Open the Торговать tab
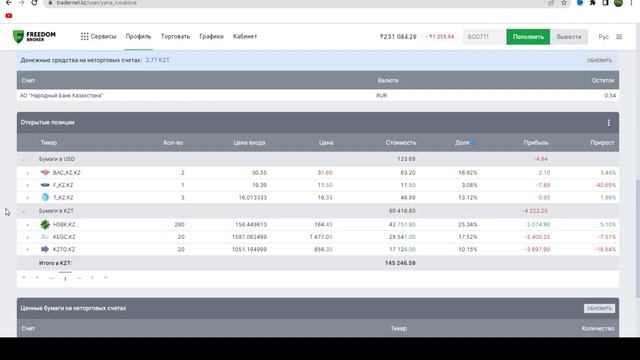This screenshot has width=640, height=360. [175, 36]
